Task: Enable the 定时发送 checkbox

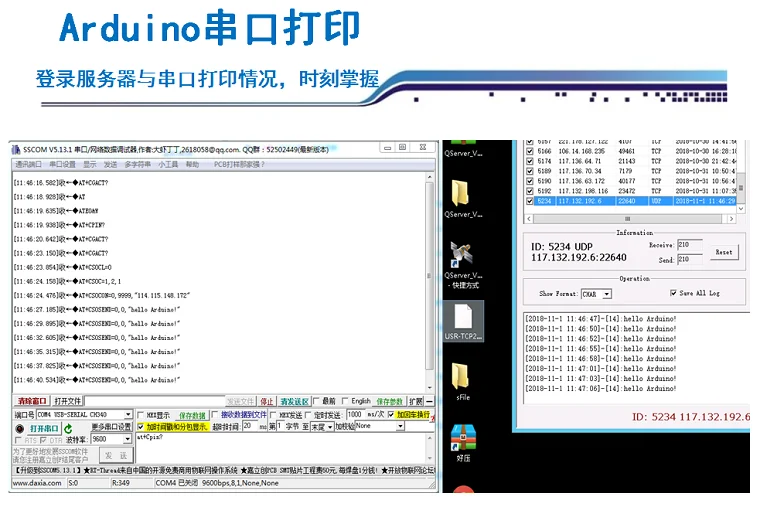Action: tap(307, 415)
